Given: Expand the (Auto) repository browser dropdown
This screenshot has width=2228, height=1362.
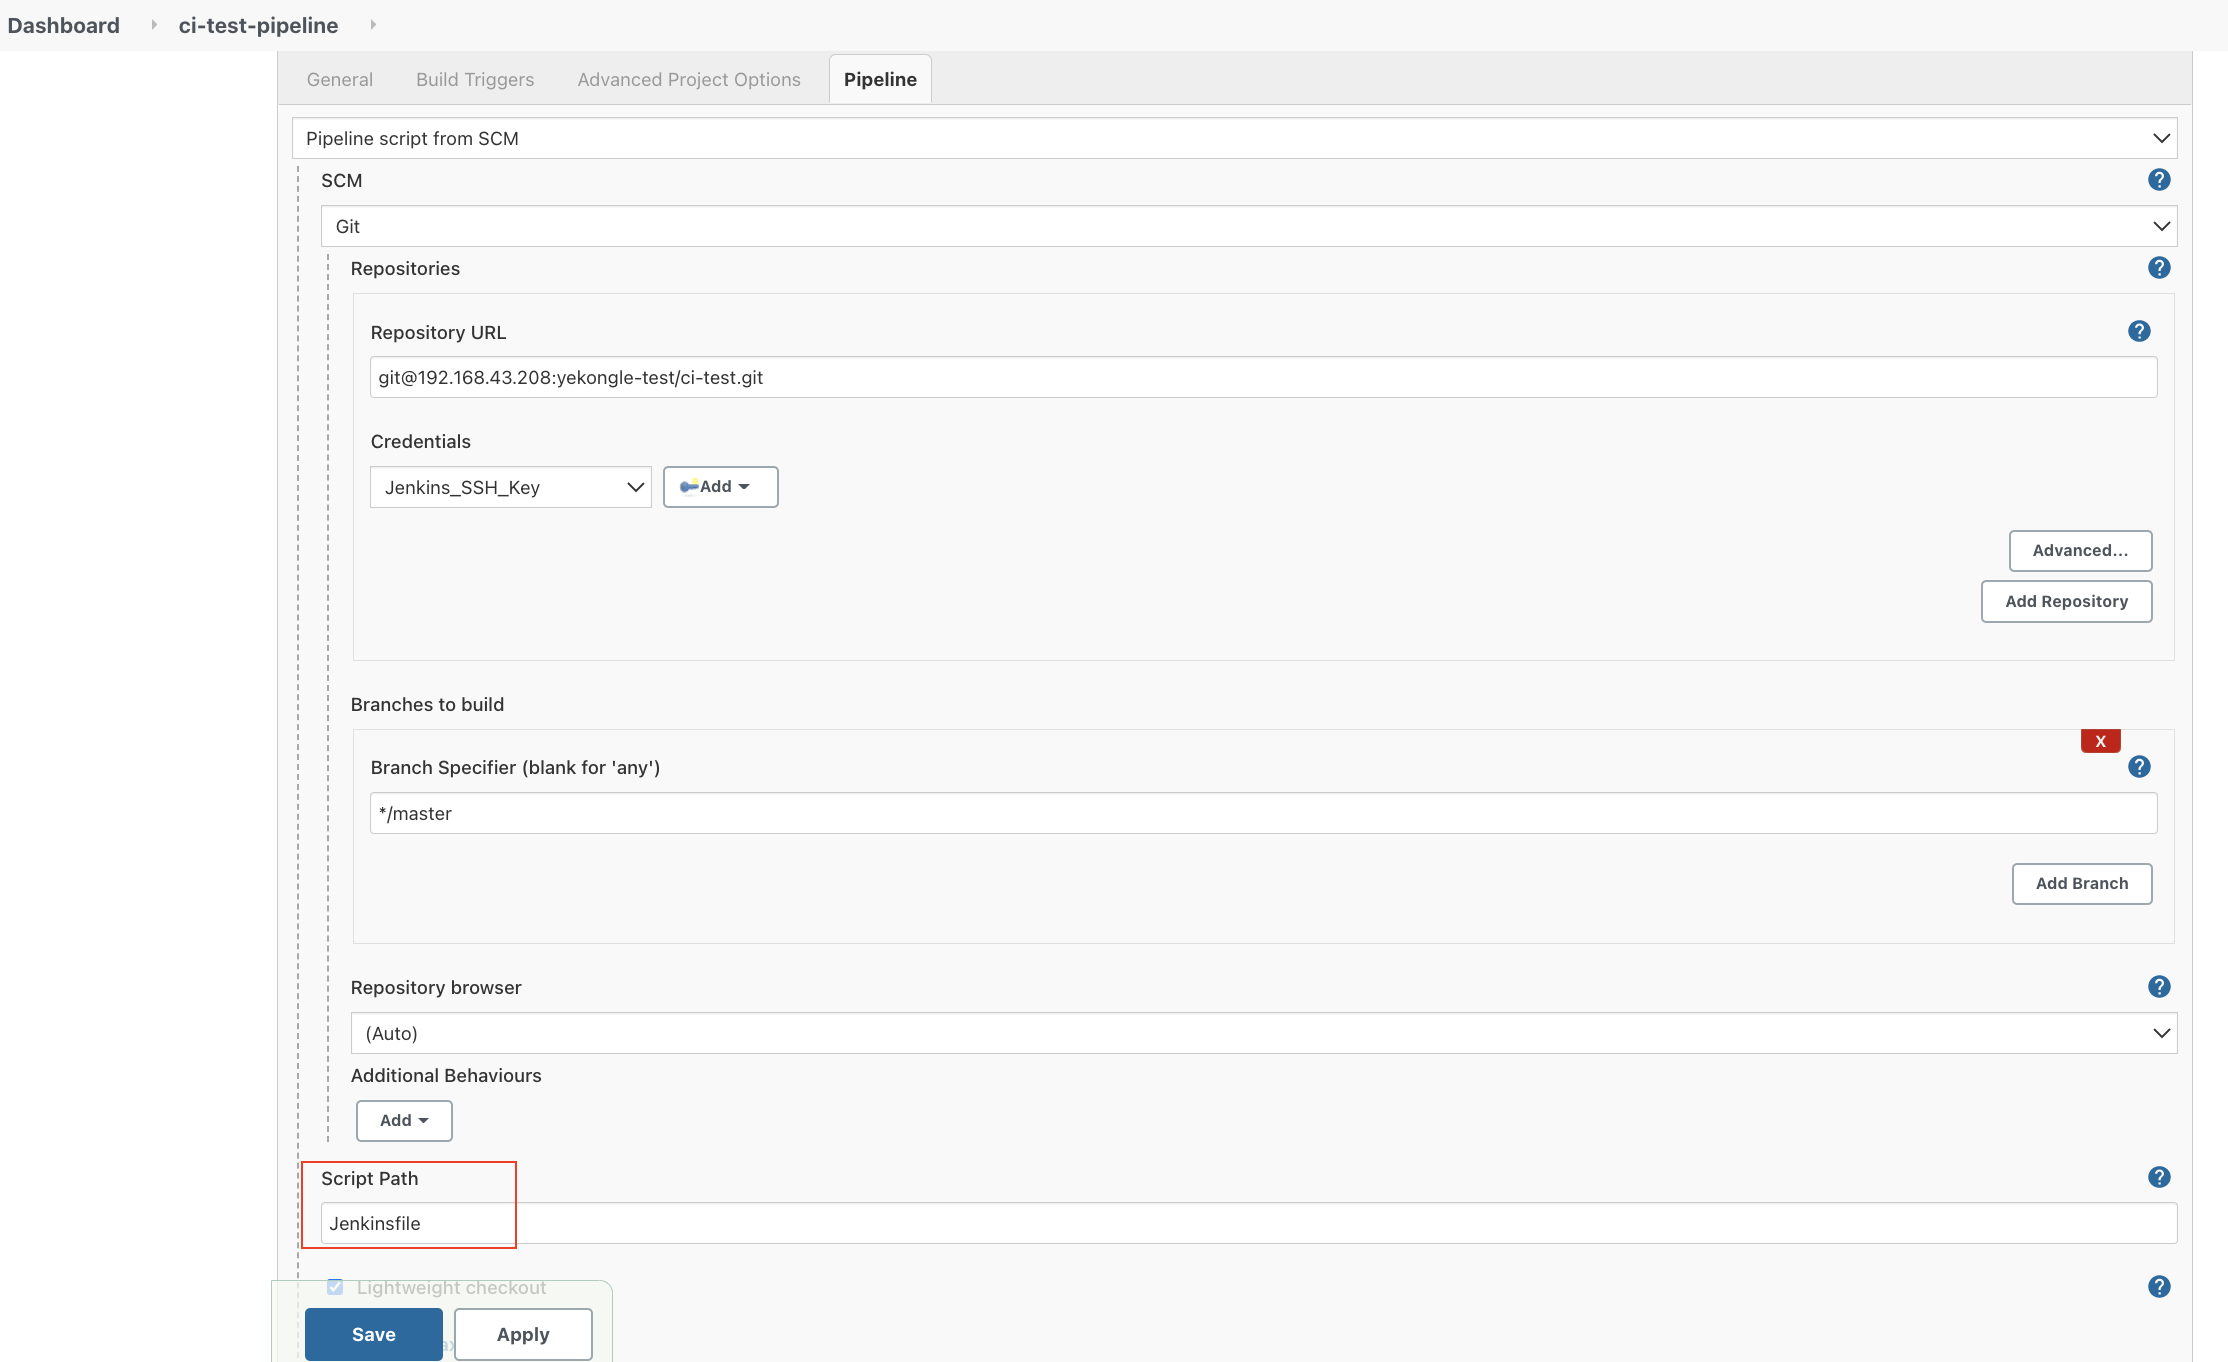Looking at the screenshot, I should click(1263, 1033).
